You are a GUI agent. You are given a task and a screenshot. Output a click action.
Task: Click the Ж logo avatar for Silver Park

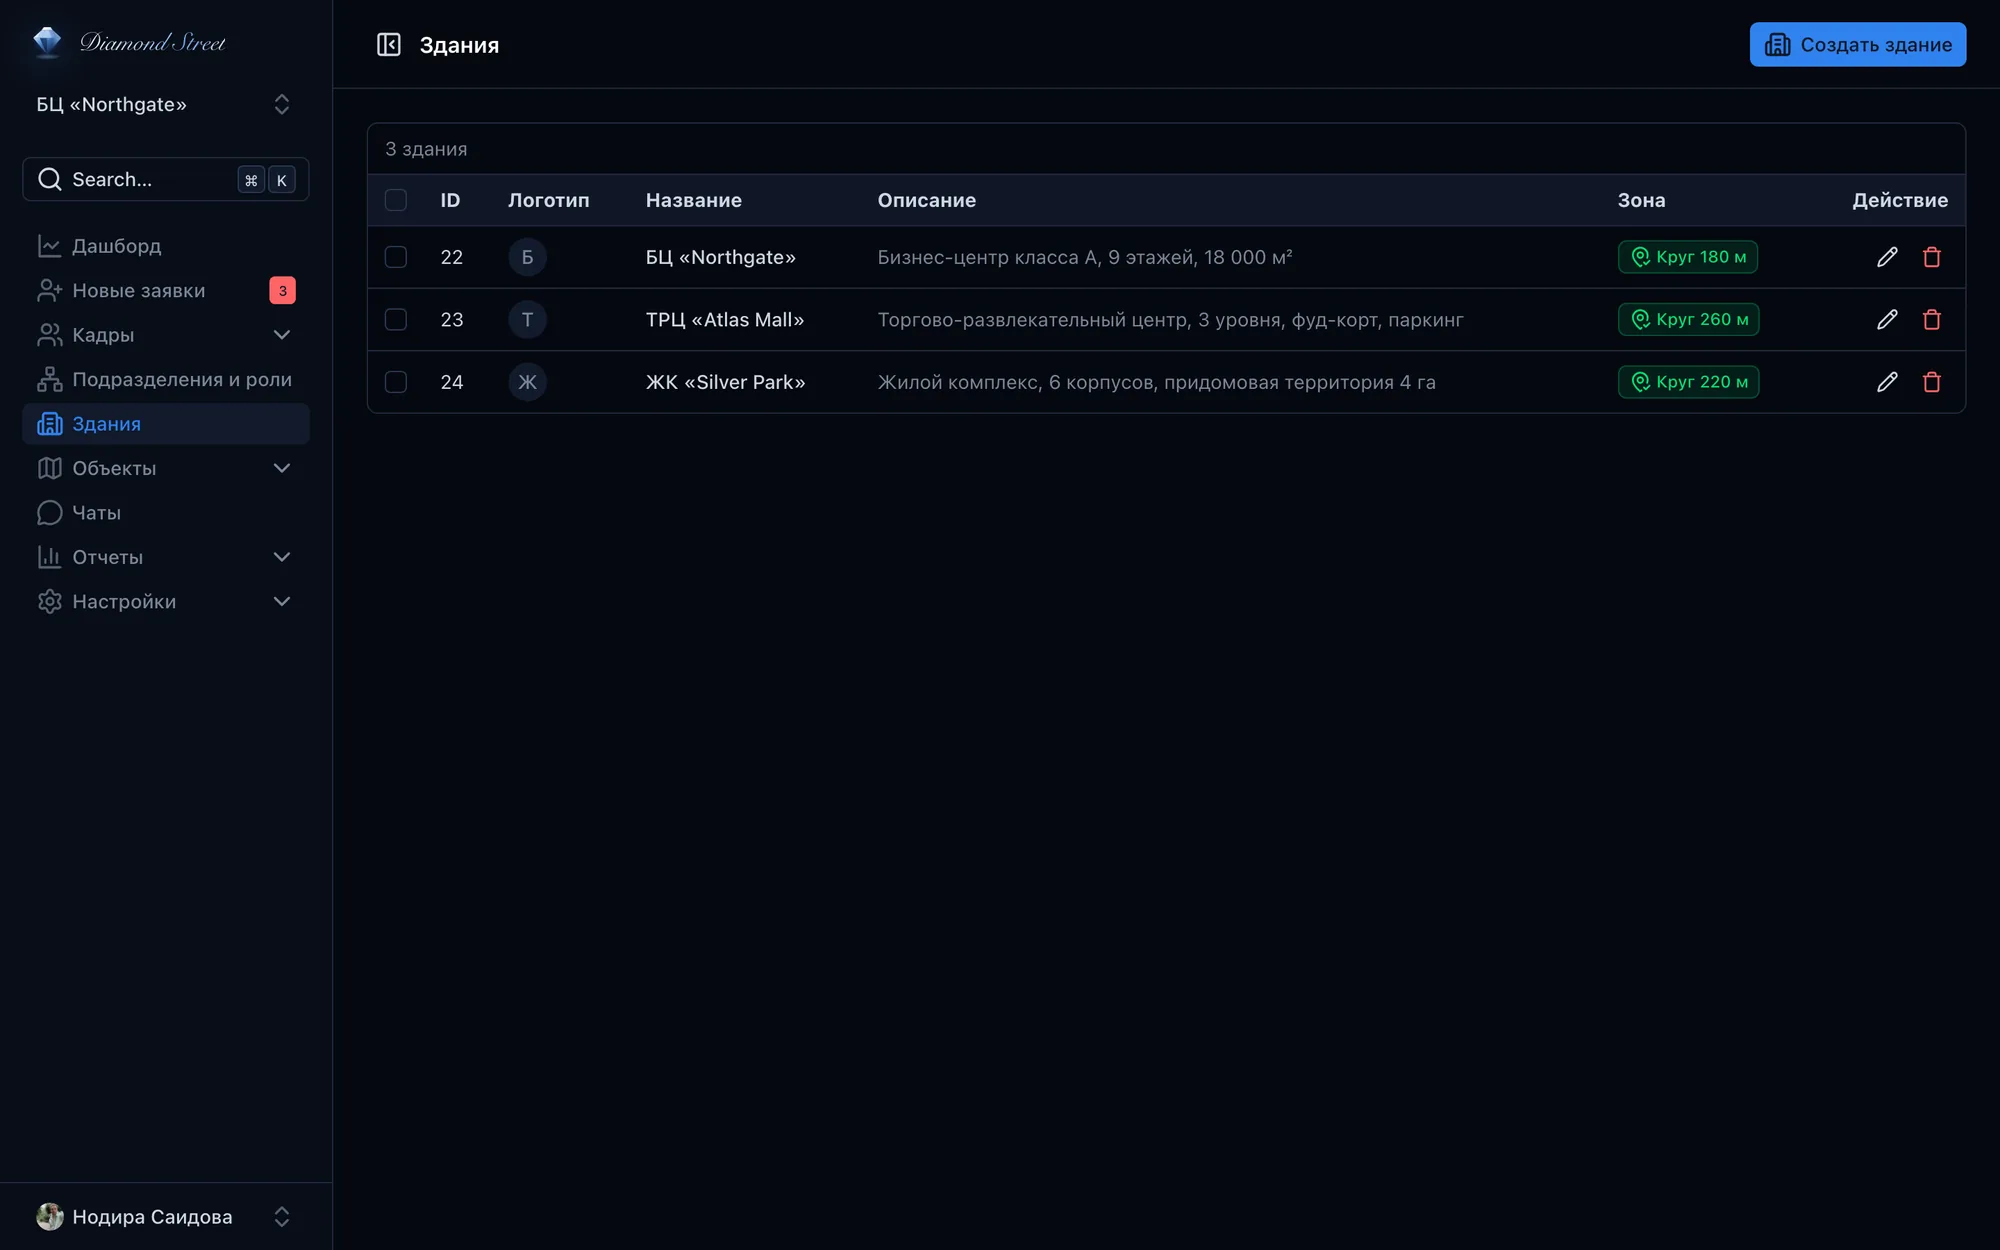(527, 382)
